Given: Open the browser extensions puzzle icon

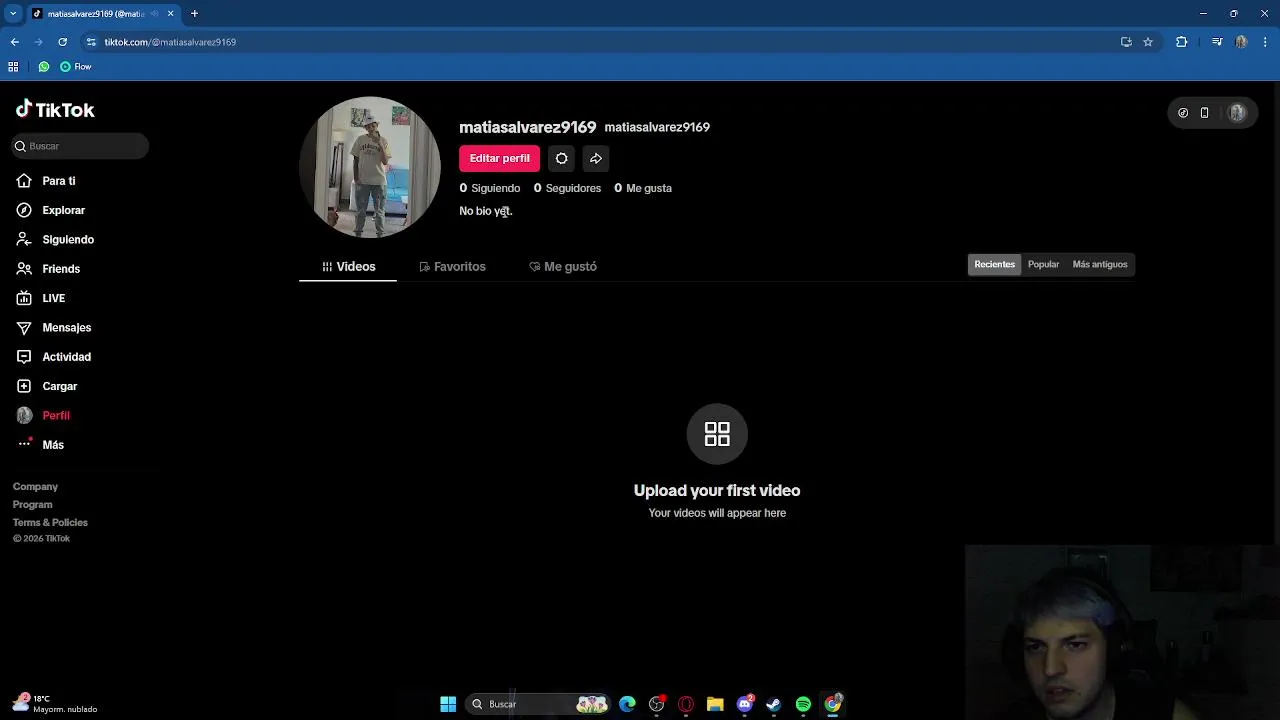Looking at the screenshot, I should click(1181, 42).
